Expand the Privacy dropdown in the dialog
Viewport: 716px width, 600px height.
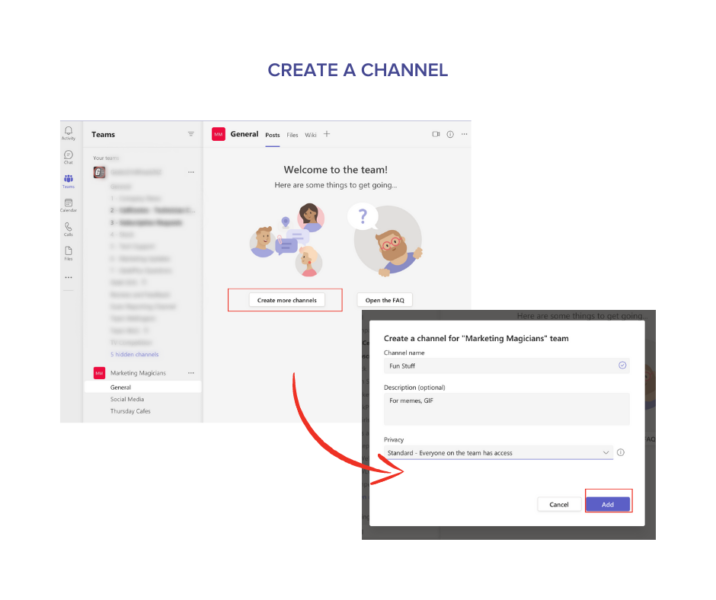point(498,453)
